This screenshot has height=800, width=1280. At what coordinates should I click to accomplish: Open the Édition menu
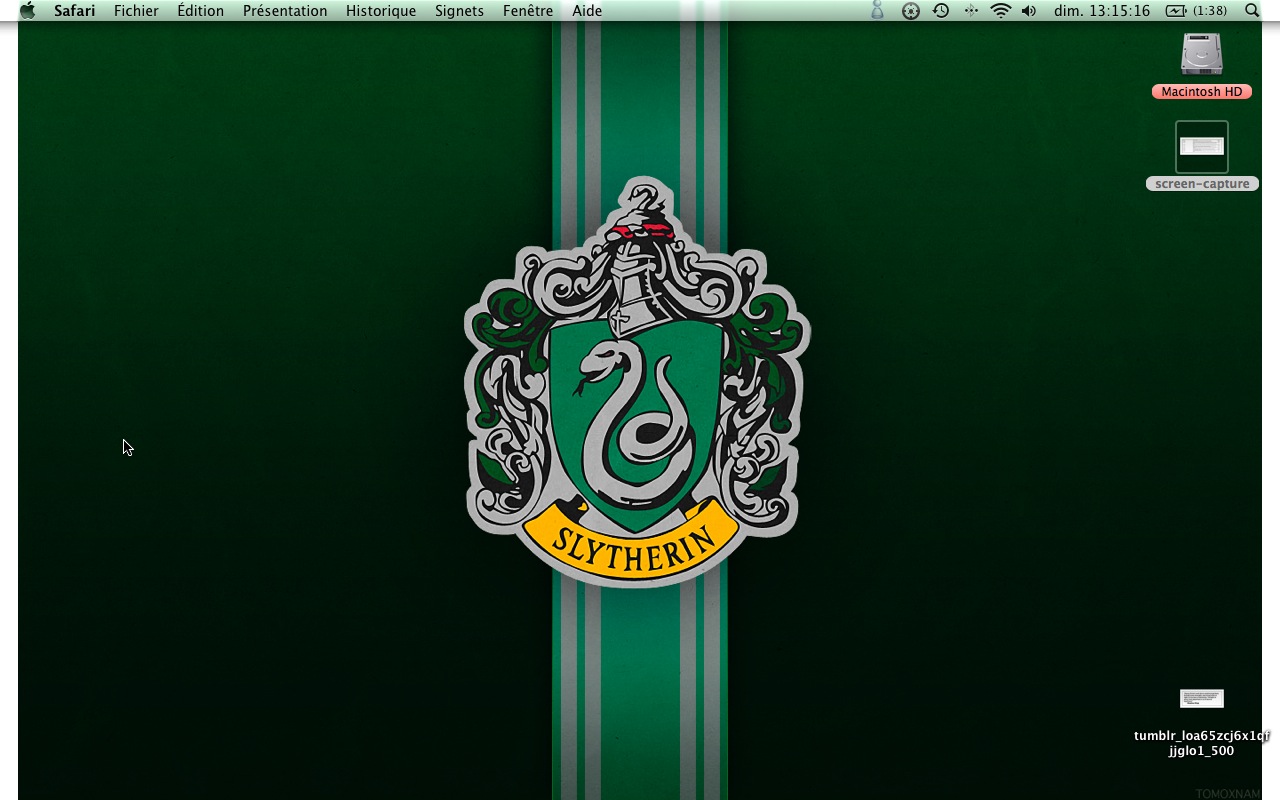[x=200, y=11]
